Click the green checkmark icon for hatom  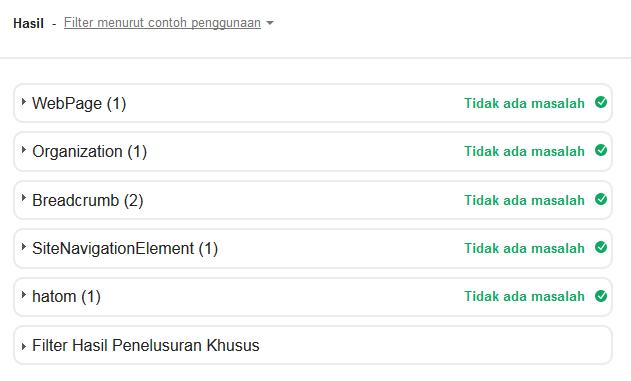601,296
